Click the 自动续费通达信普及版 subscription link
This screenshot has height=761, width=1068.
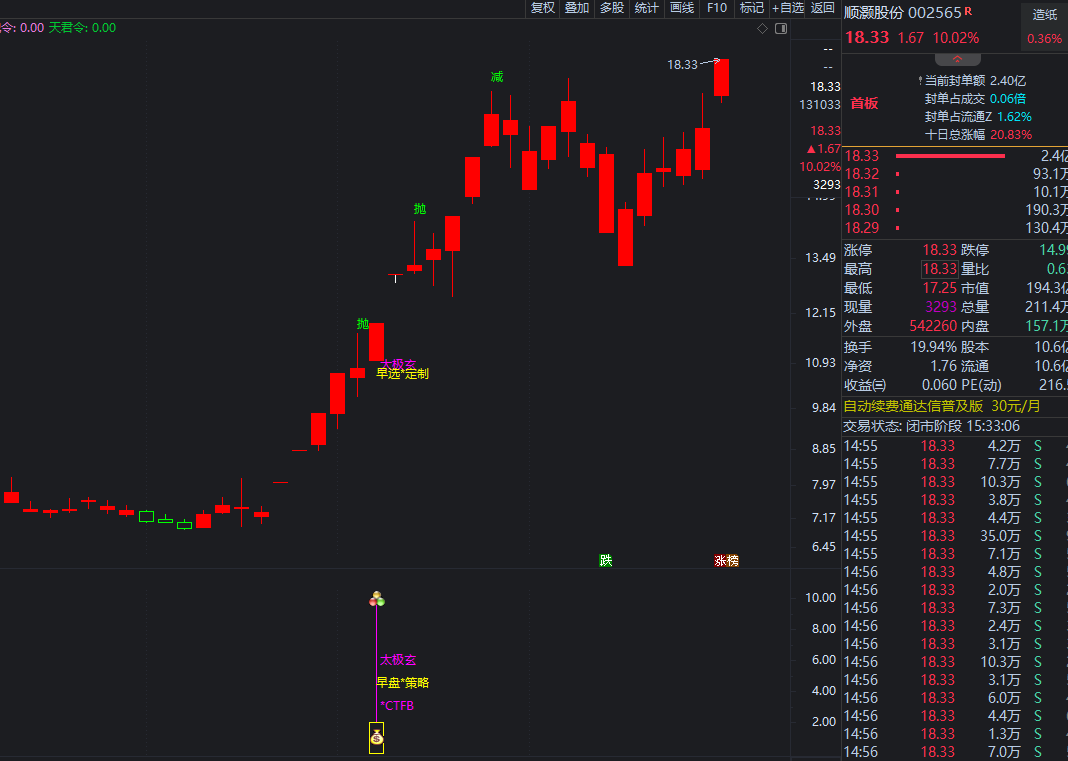point(915,406)
